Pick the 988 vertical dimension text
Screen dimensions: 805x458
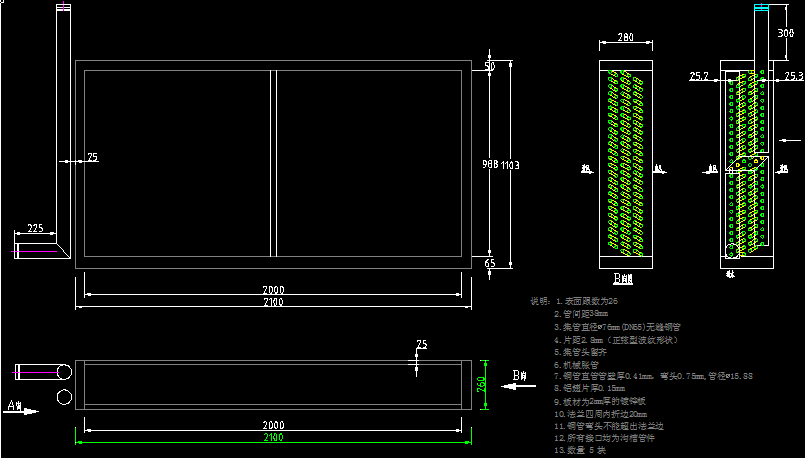coord(489,164)
